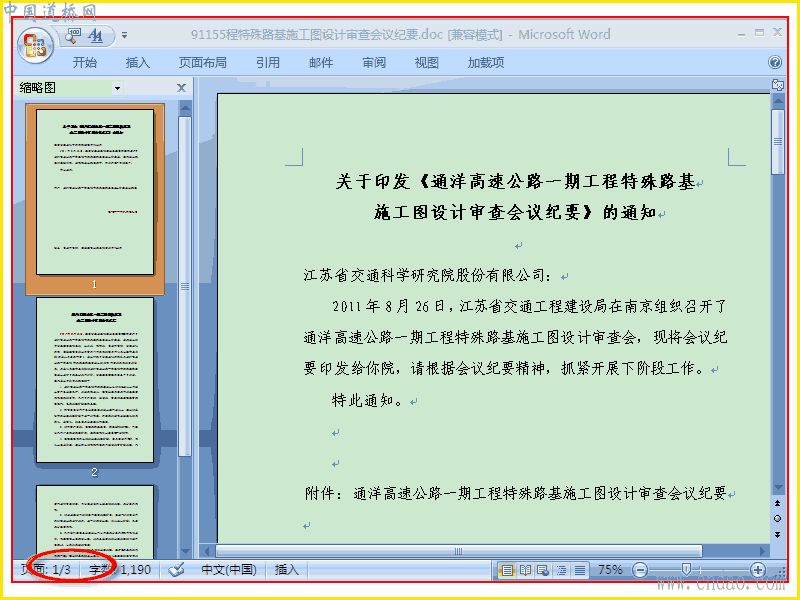This screenshot has height=600, width=800.
Task: Switch to Full Screen Reading view
Action: [525, 570]
